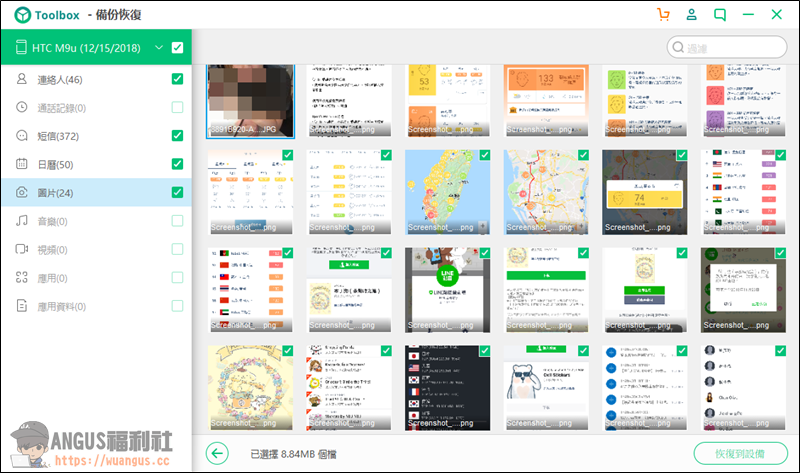Click the app data document icon
Screen dimensions: 800x473
[x=21, y=306]
